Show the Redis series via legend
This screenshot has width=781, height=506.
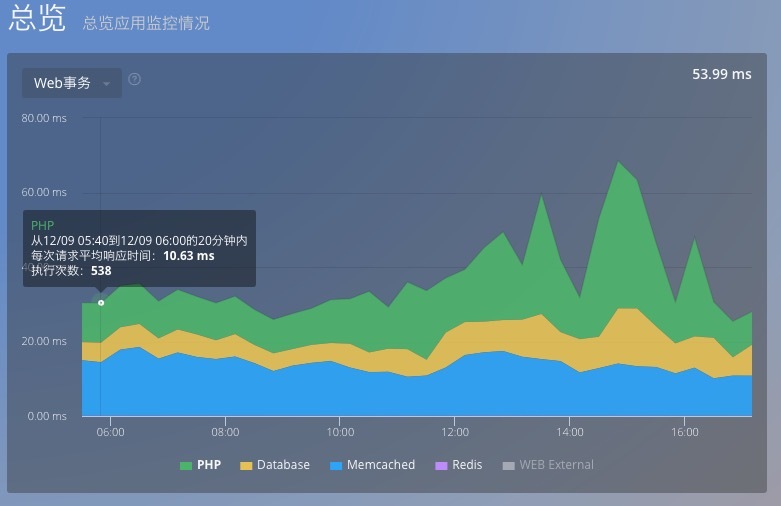[468, 465]
